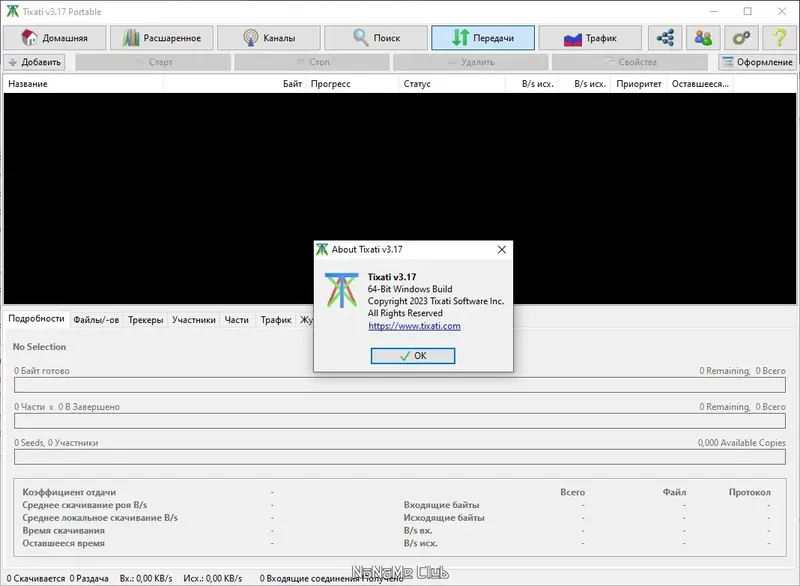
Task: Open the Трафик bandwidth section
Action: [x=590, y=38]
